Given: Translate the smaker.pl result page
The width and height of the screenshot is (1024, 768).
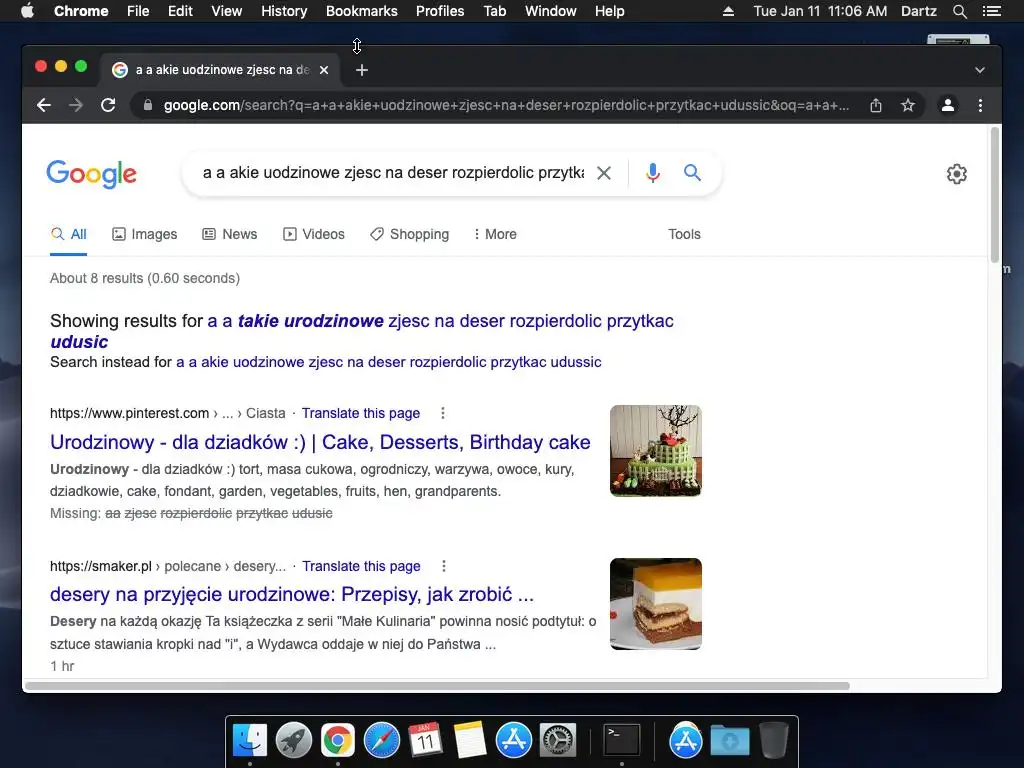Looking at the screenshot, I should point(361,566).
